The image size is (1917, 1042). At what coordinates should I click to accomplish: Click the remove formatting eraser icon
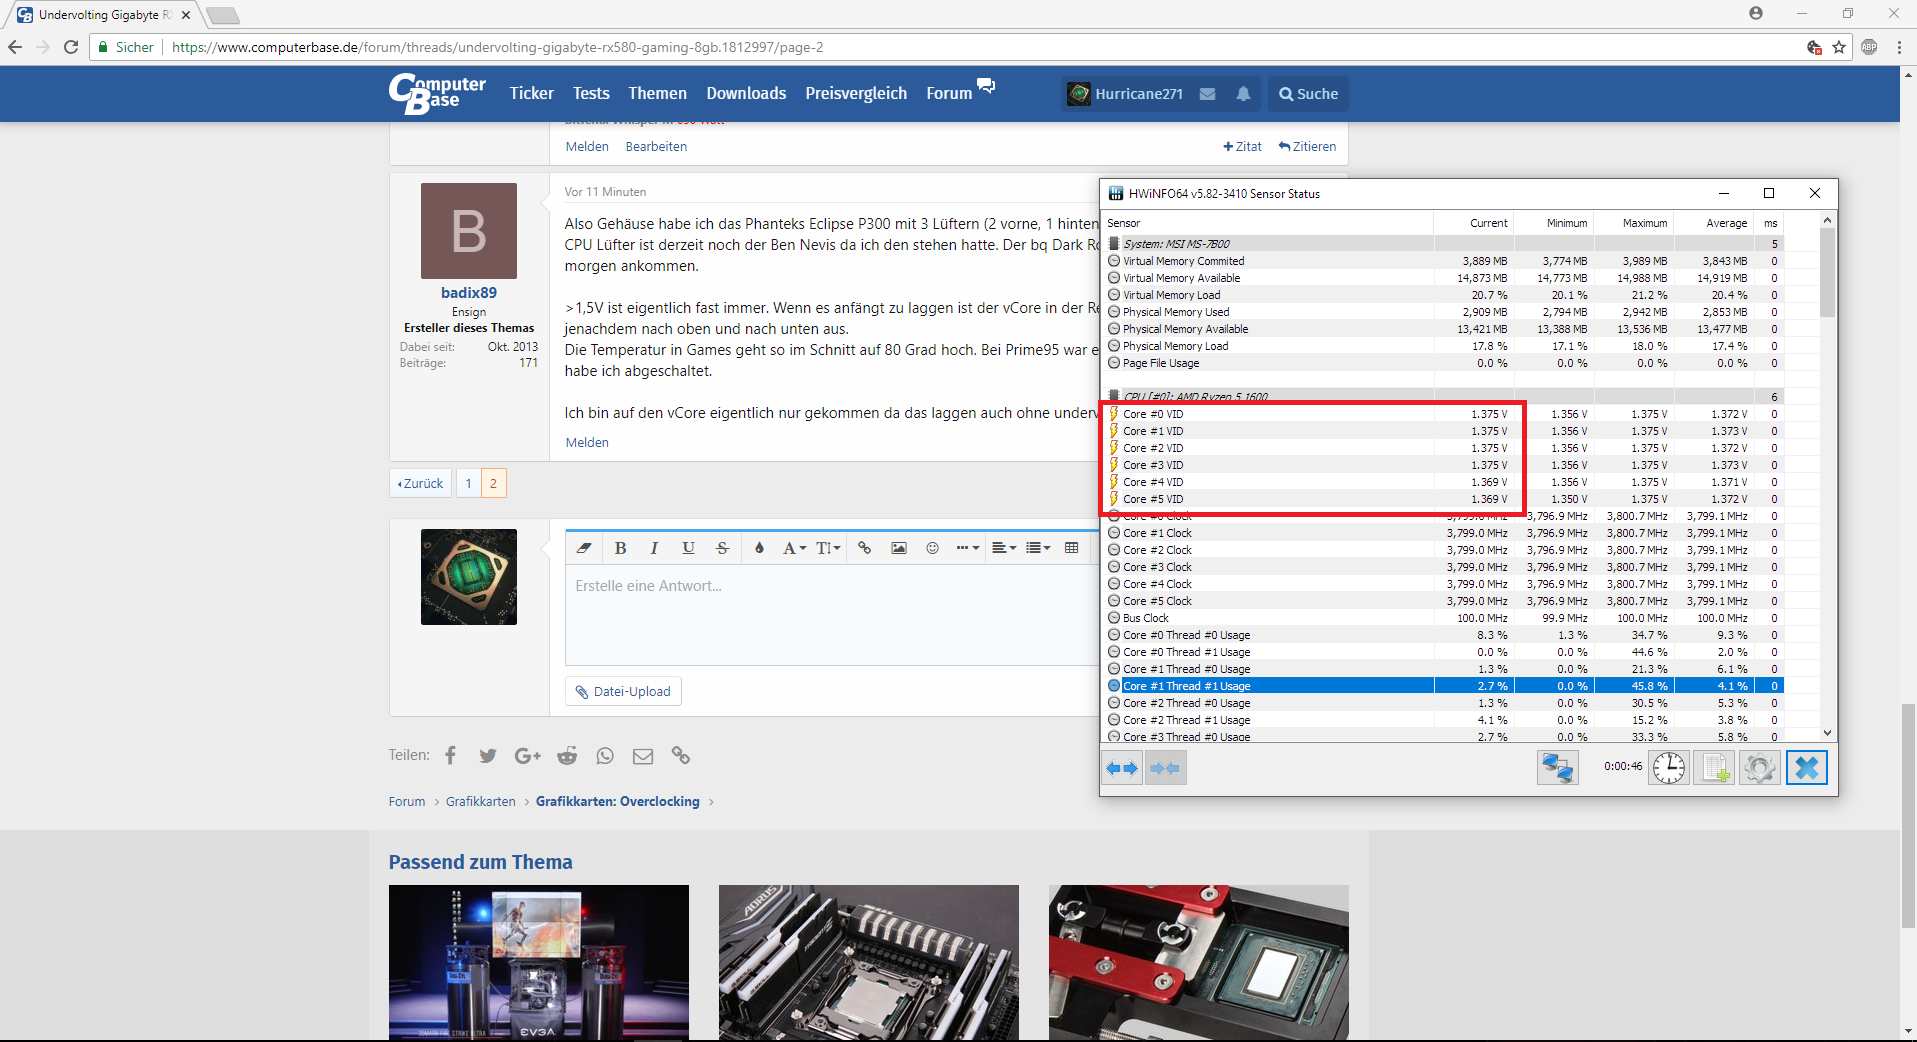[x=584, y=548]
